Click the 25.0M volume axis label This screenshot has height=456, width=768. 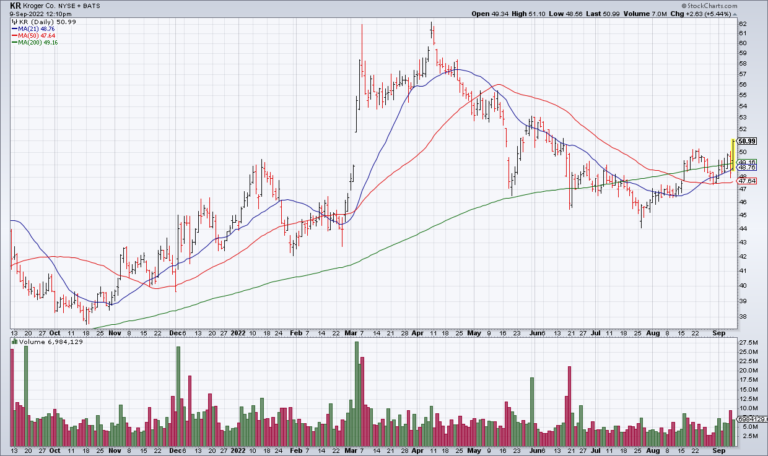747,352
